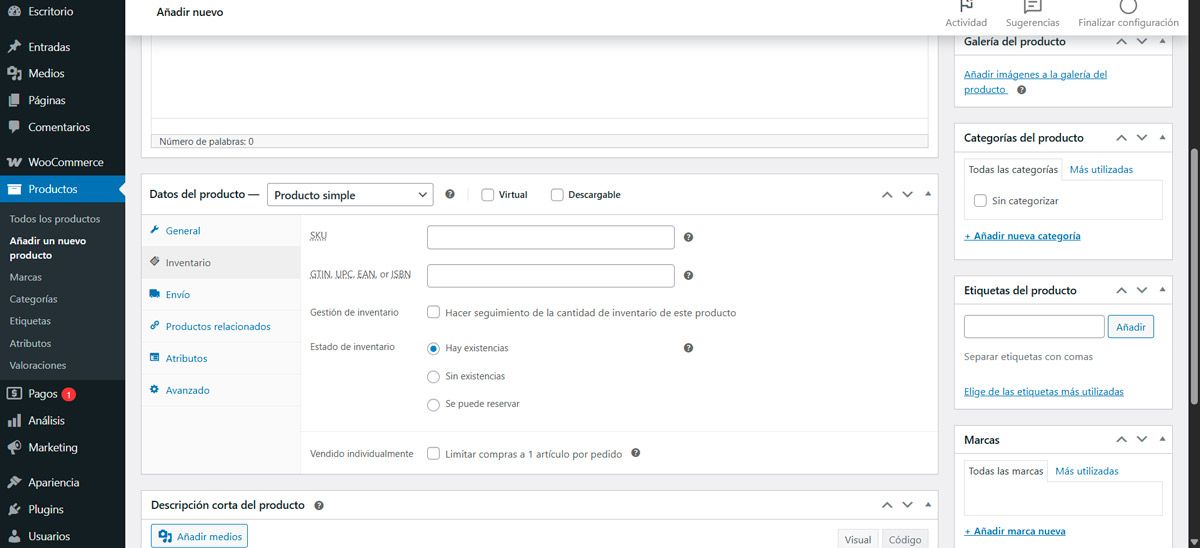The height and width of the screenshot is (548, 1200).
Task: Select the Hay existencias radio option
Action: point(433,348)
